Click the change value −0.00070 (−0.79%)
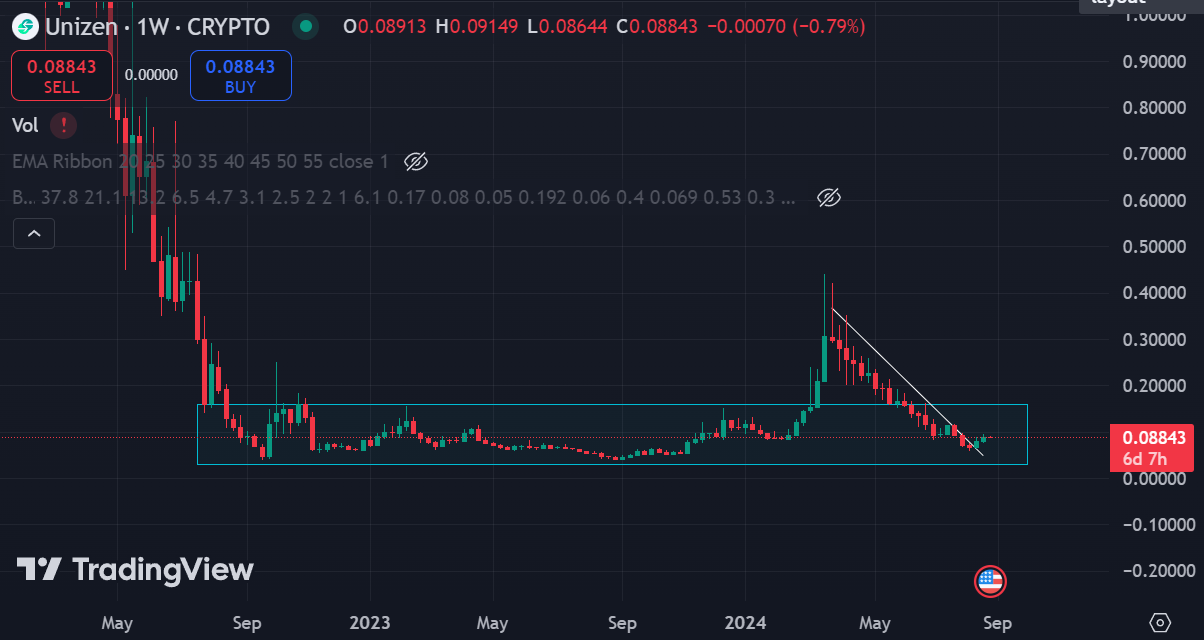This screenshot has height=640, width=1204. point(786,27)
